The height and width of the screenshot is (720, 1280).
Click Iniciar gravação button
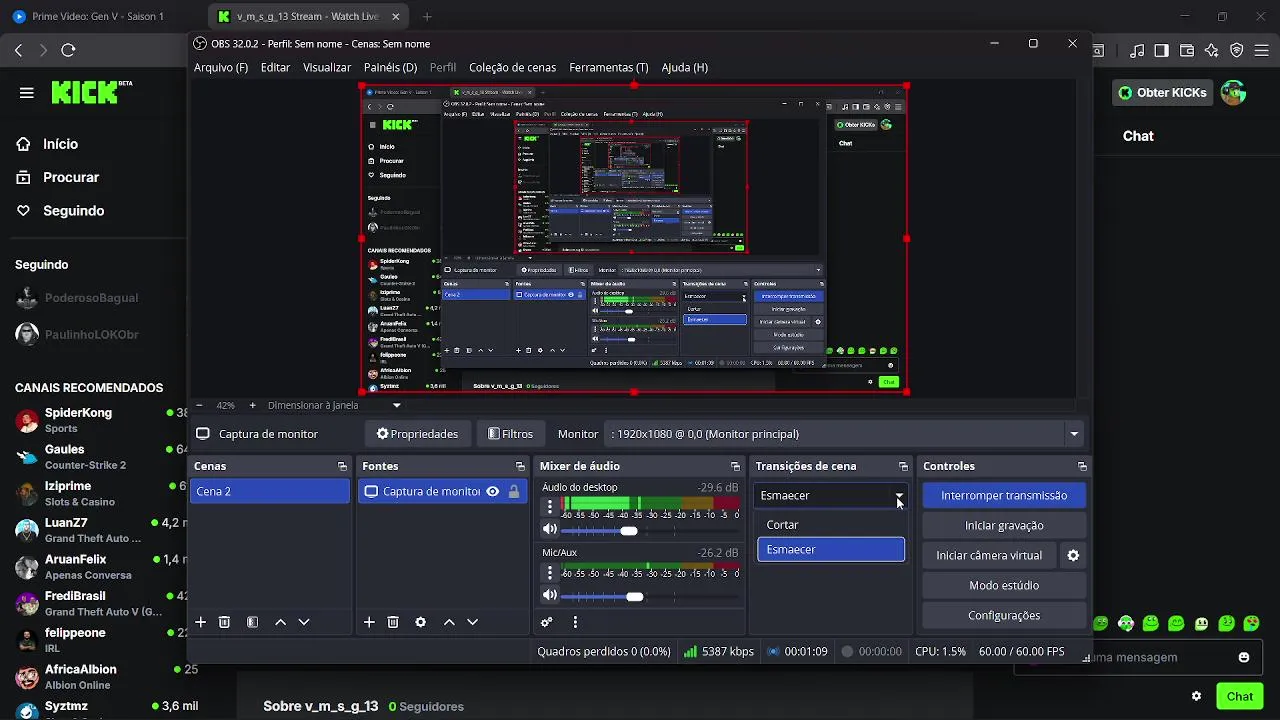click(x=1004, y=525)
